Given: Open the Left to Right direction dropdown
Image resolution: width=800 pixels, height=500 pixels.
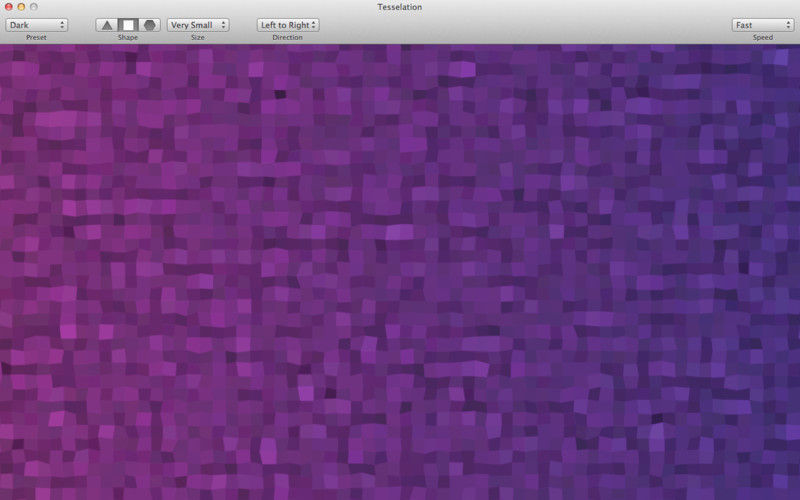Looking at the screenshot, I should click(x=288, y=25).
